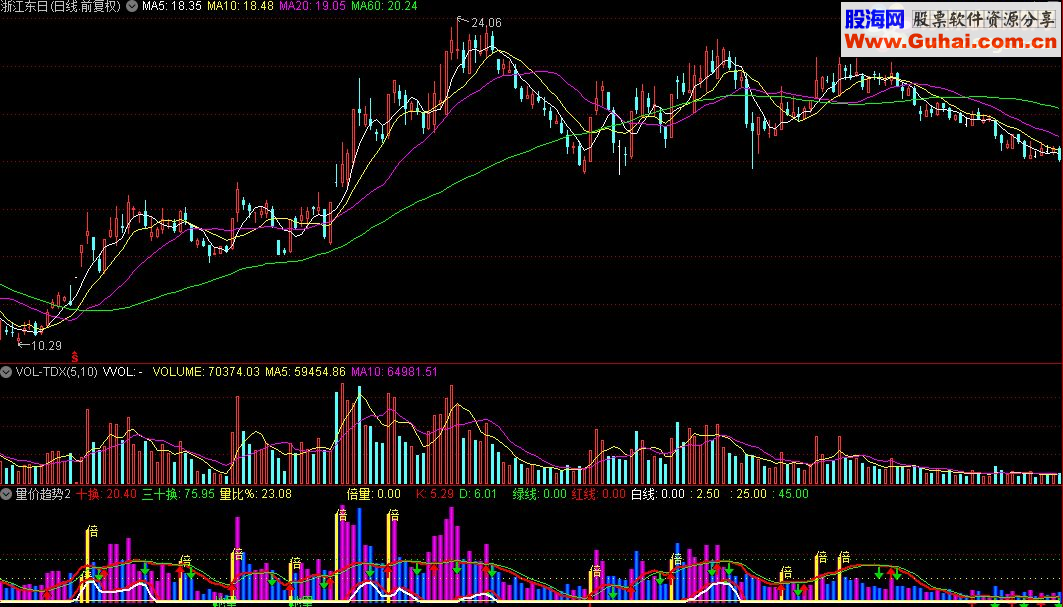Click the 24.06 high price marker
Image resolution: width=1063 pixels, height=607 pixels.
tap(486, 23)
